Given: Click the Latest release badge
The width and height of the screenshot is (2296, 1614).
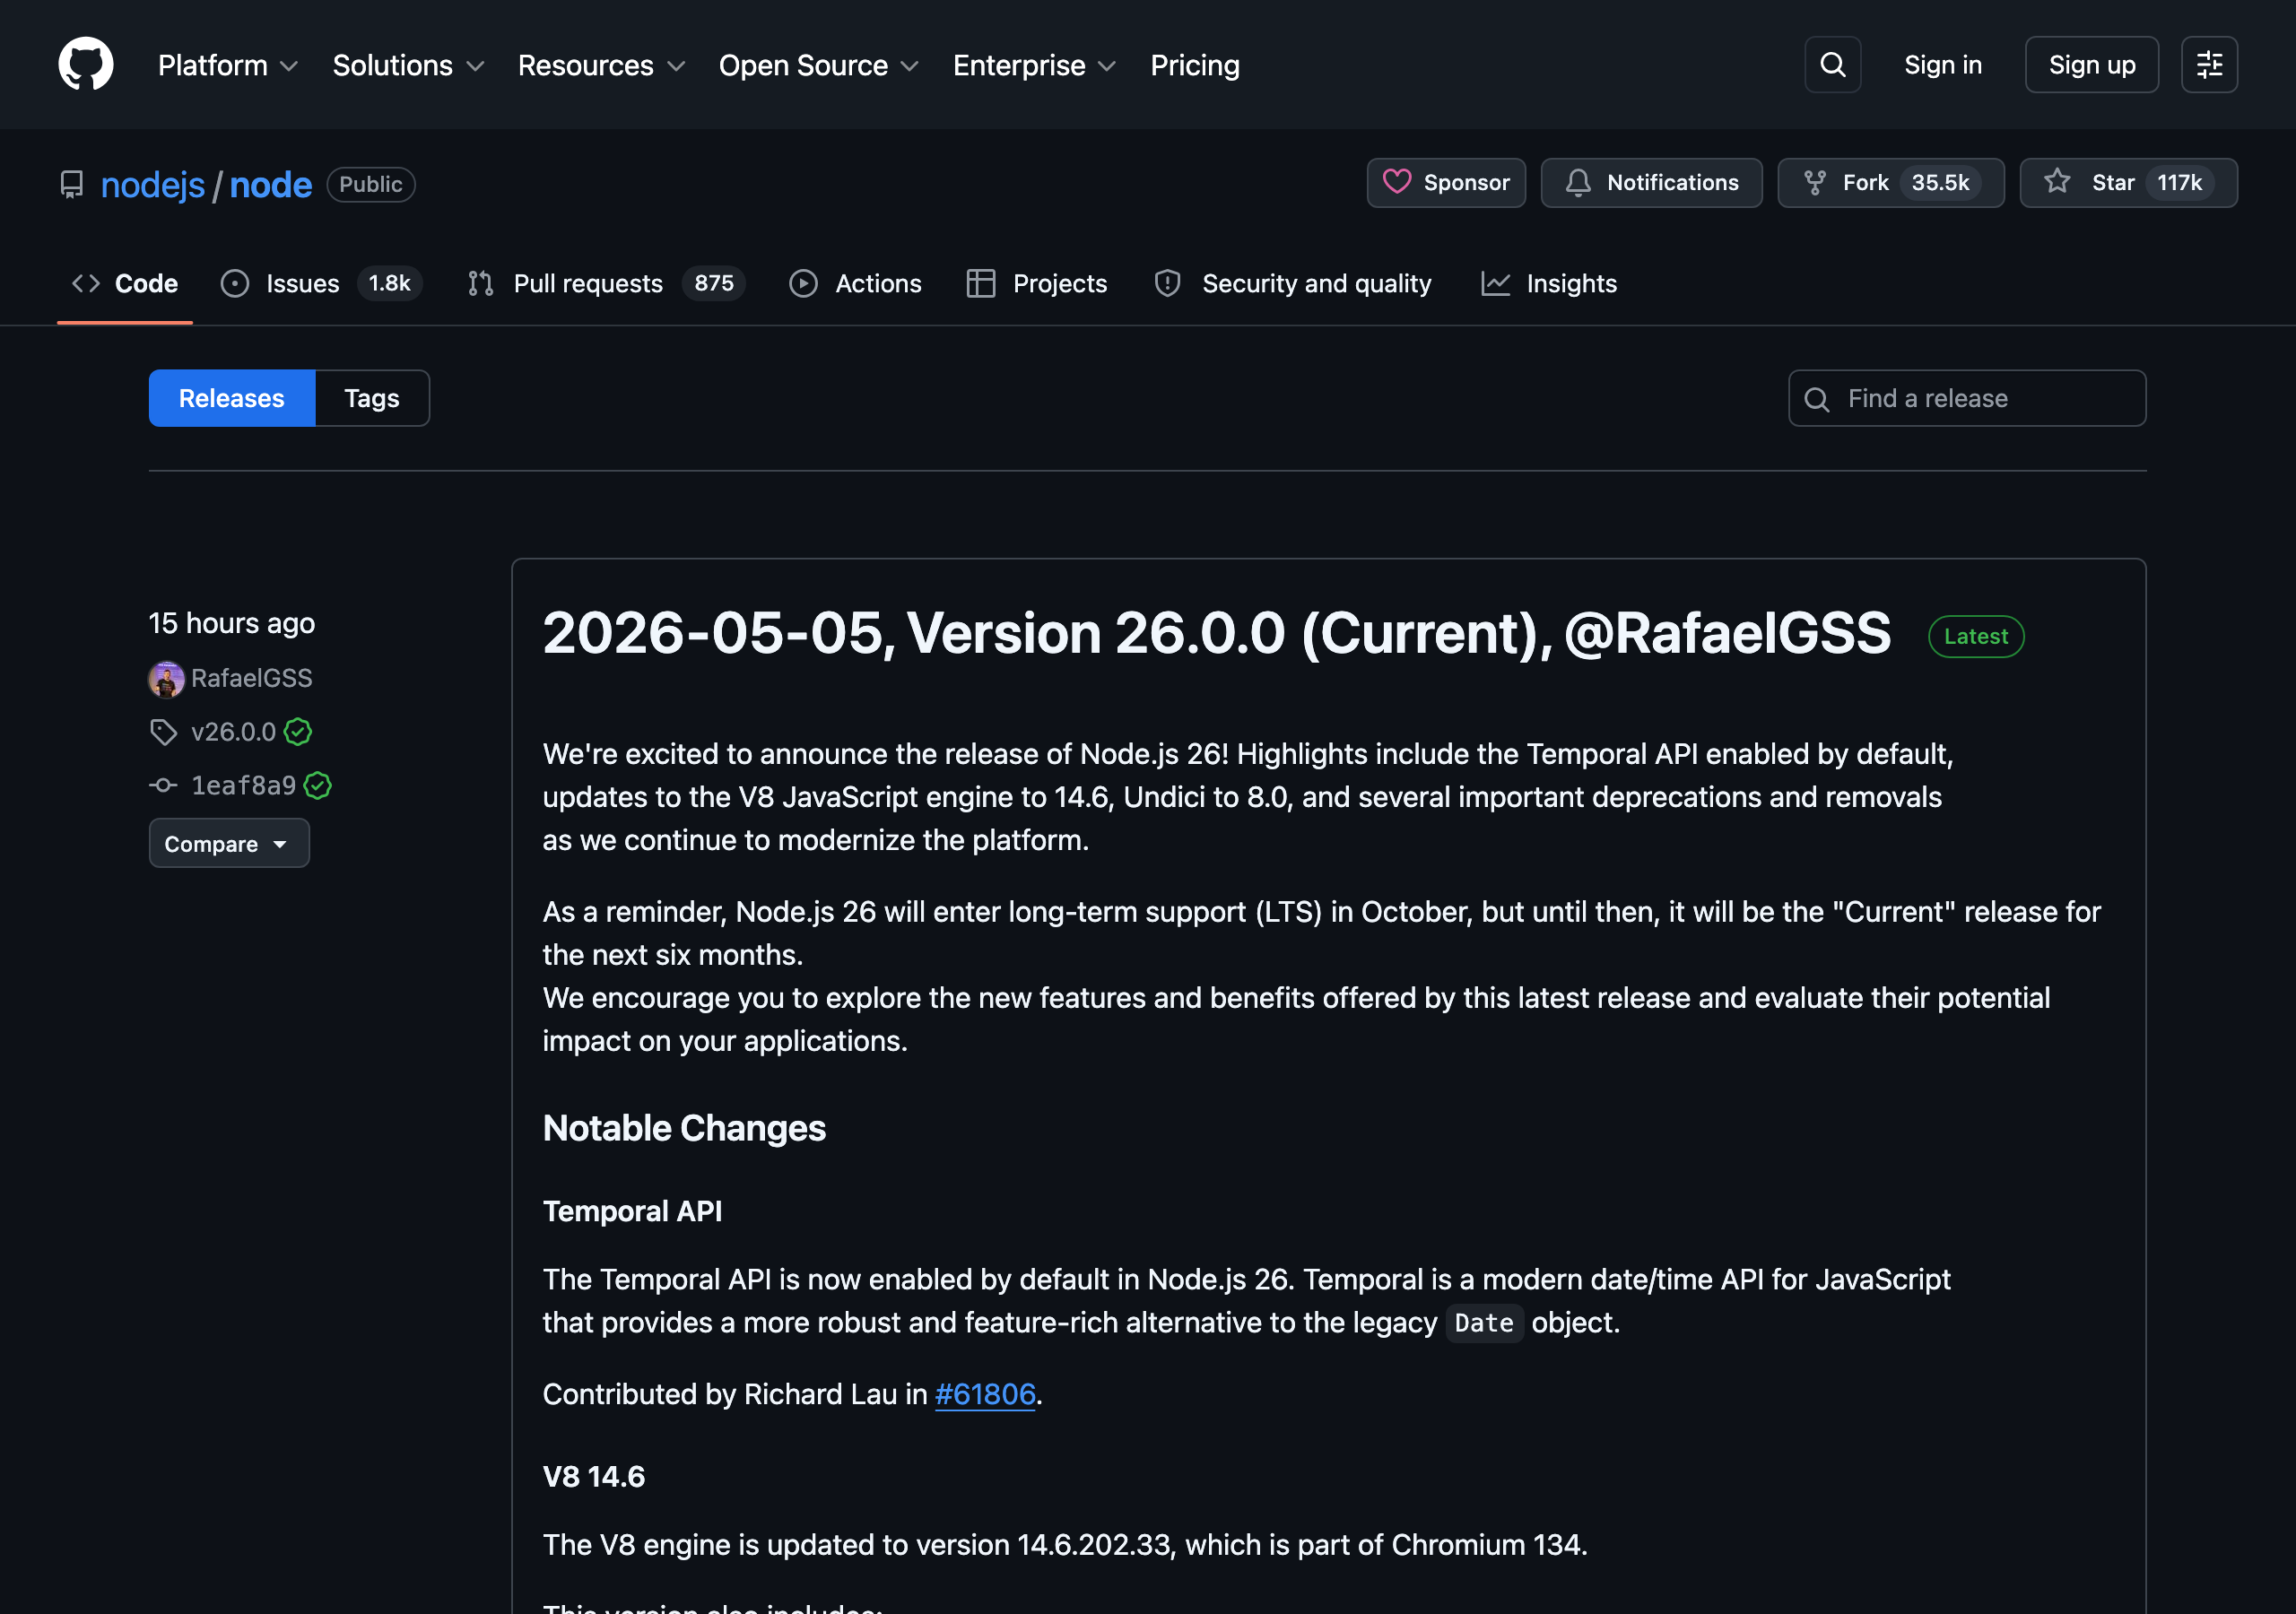Looking at the screenshot, I should tap(1976, 636).
